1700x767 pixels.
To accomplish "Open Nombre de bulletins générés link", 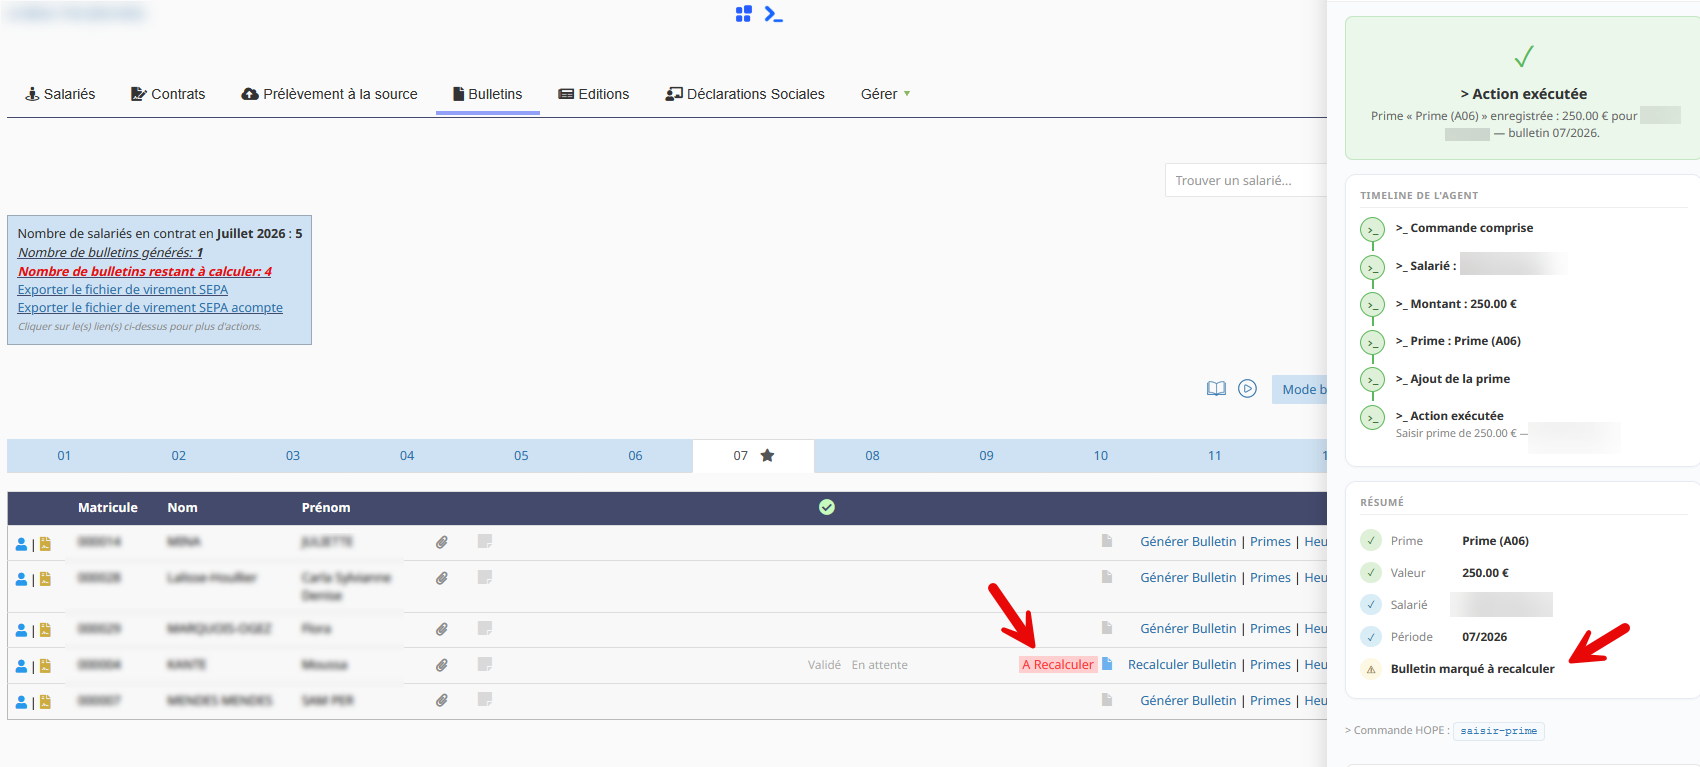I will tap(110, 252).
